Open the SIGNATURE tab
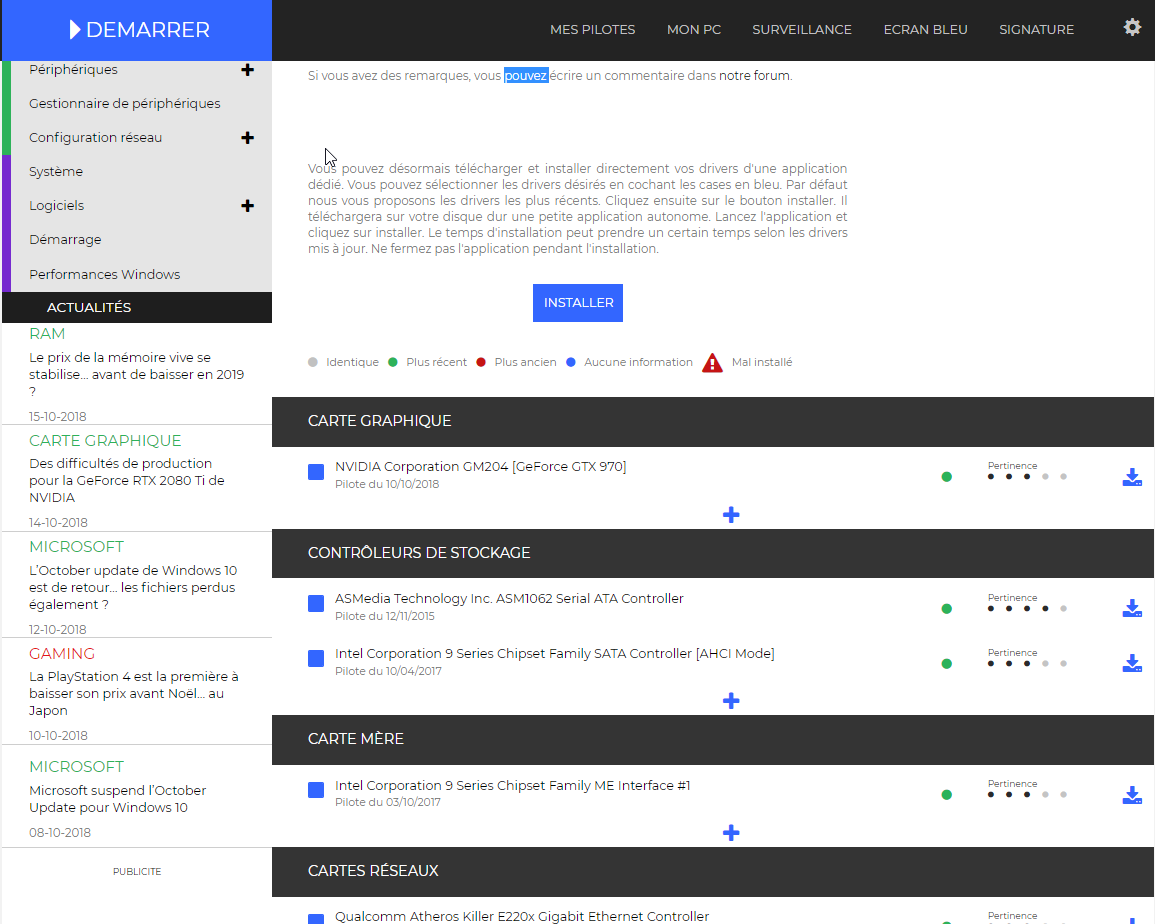Image resolution: width=1155 pixels, height=924 pixels. click(1036, 29)
